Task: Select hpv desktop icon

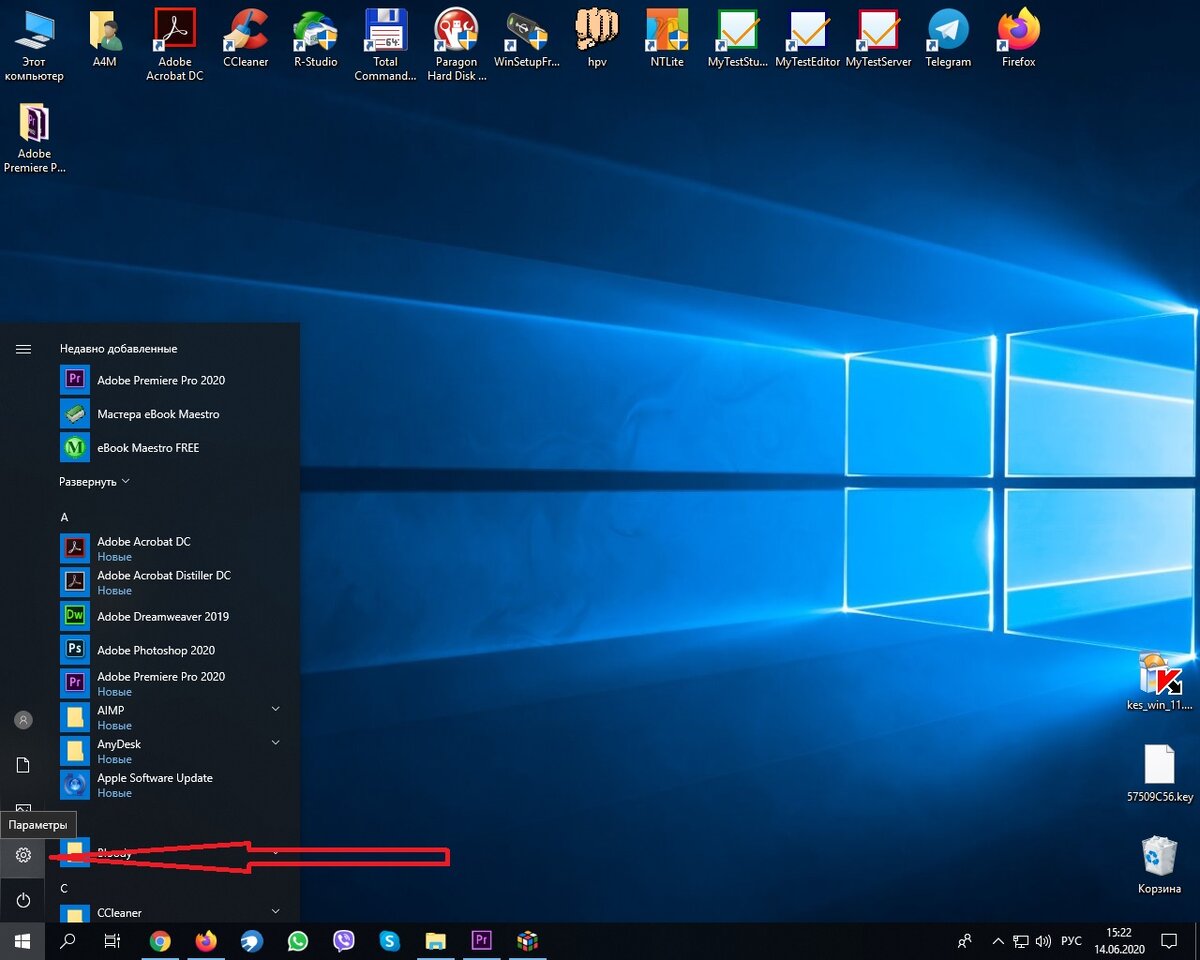Action: 597,40
